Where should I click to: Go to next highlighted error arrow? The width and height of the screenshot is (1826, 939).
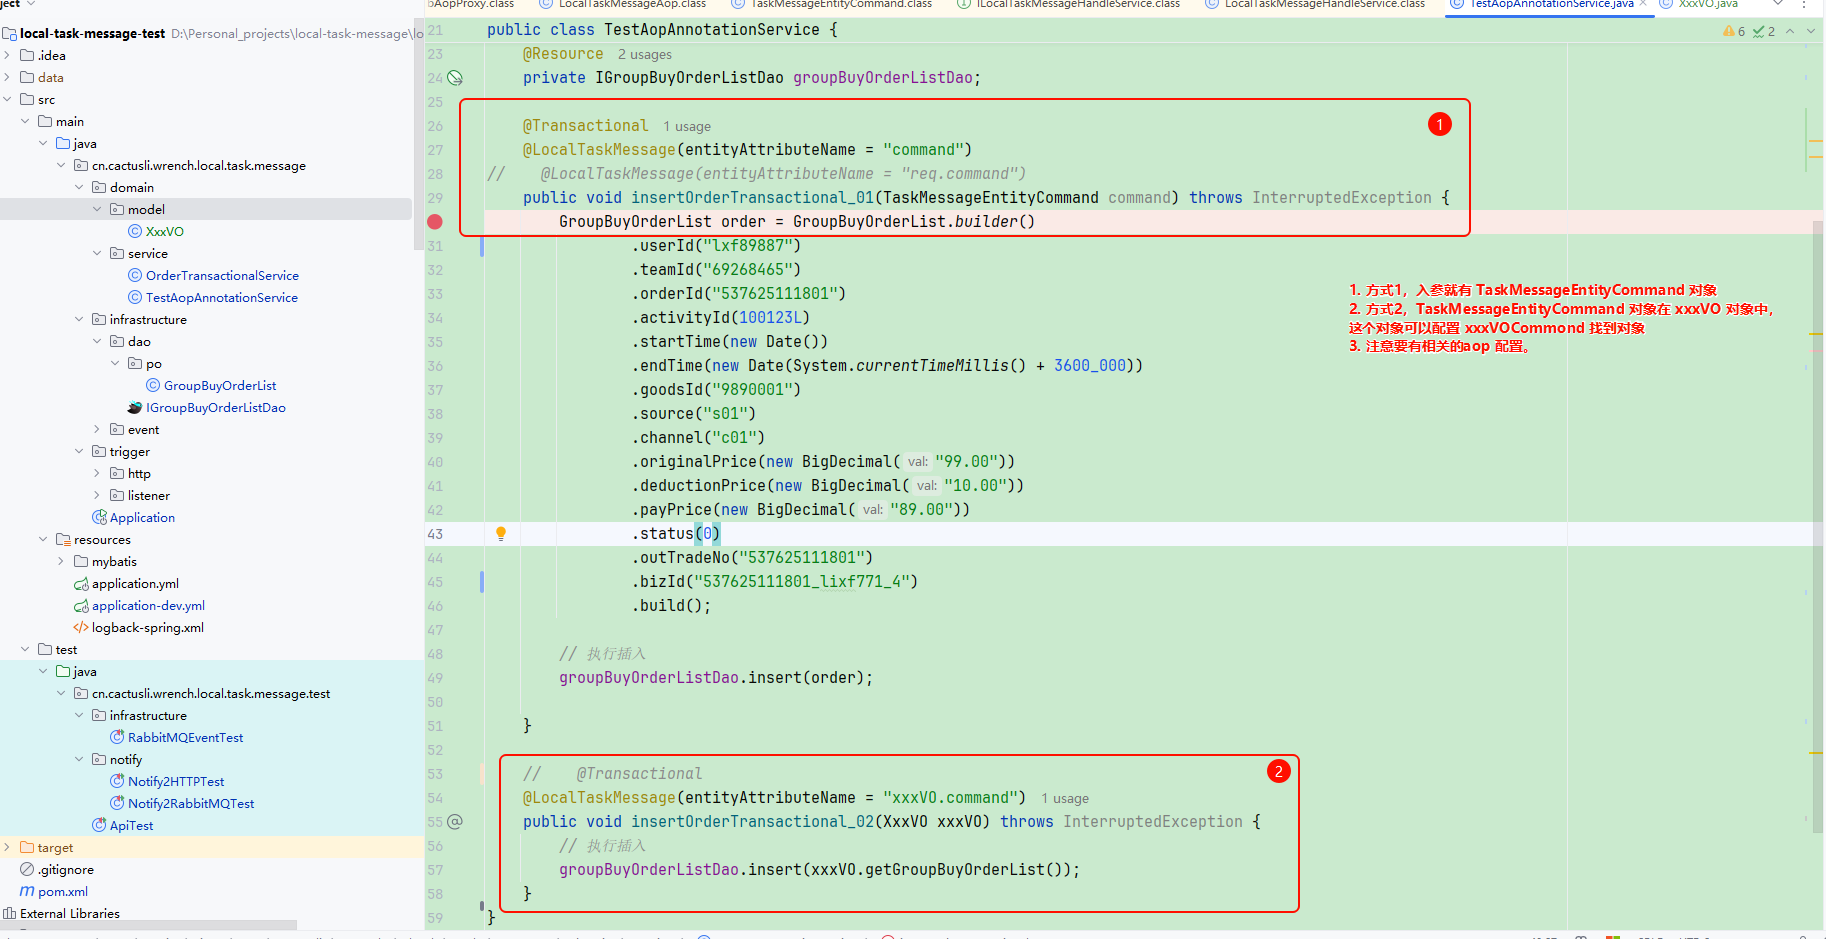tap(1810, 31)
